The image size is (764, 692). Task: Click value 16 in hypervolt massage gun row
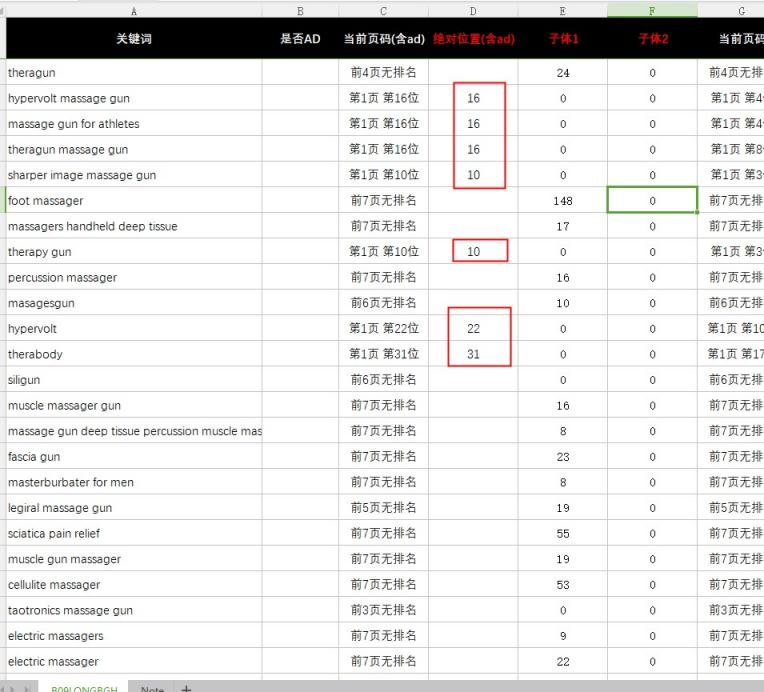coord(473,98)
